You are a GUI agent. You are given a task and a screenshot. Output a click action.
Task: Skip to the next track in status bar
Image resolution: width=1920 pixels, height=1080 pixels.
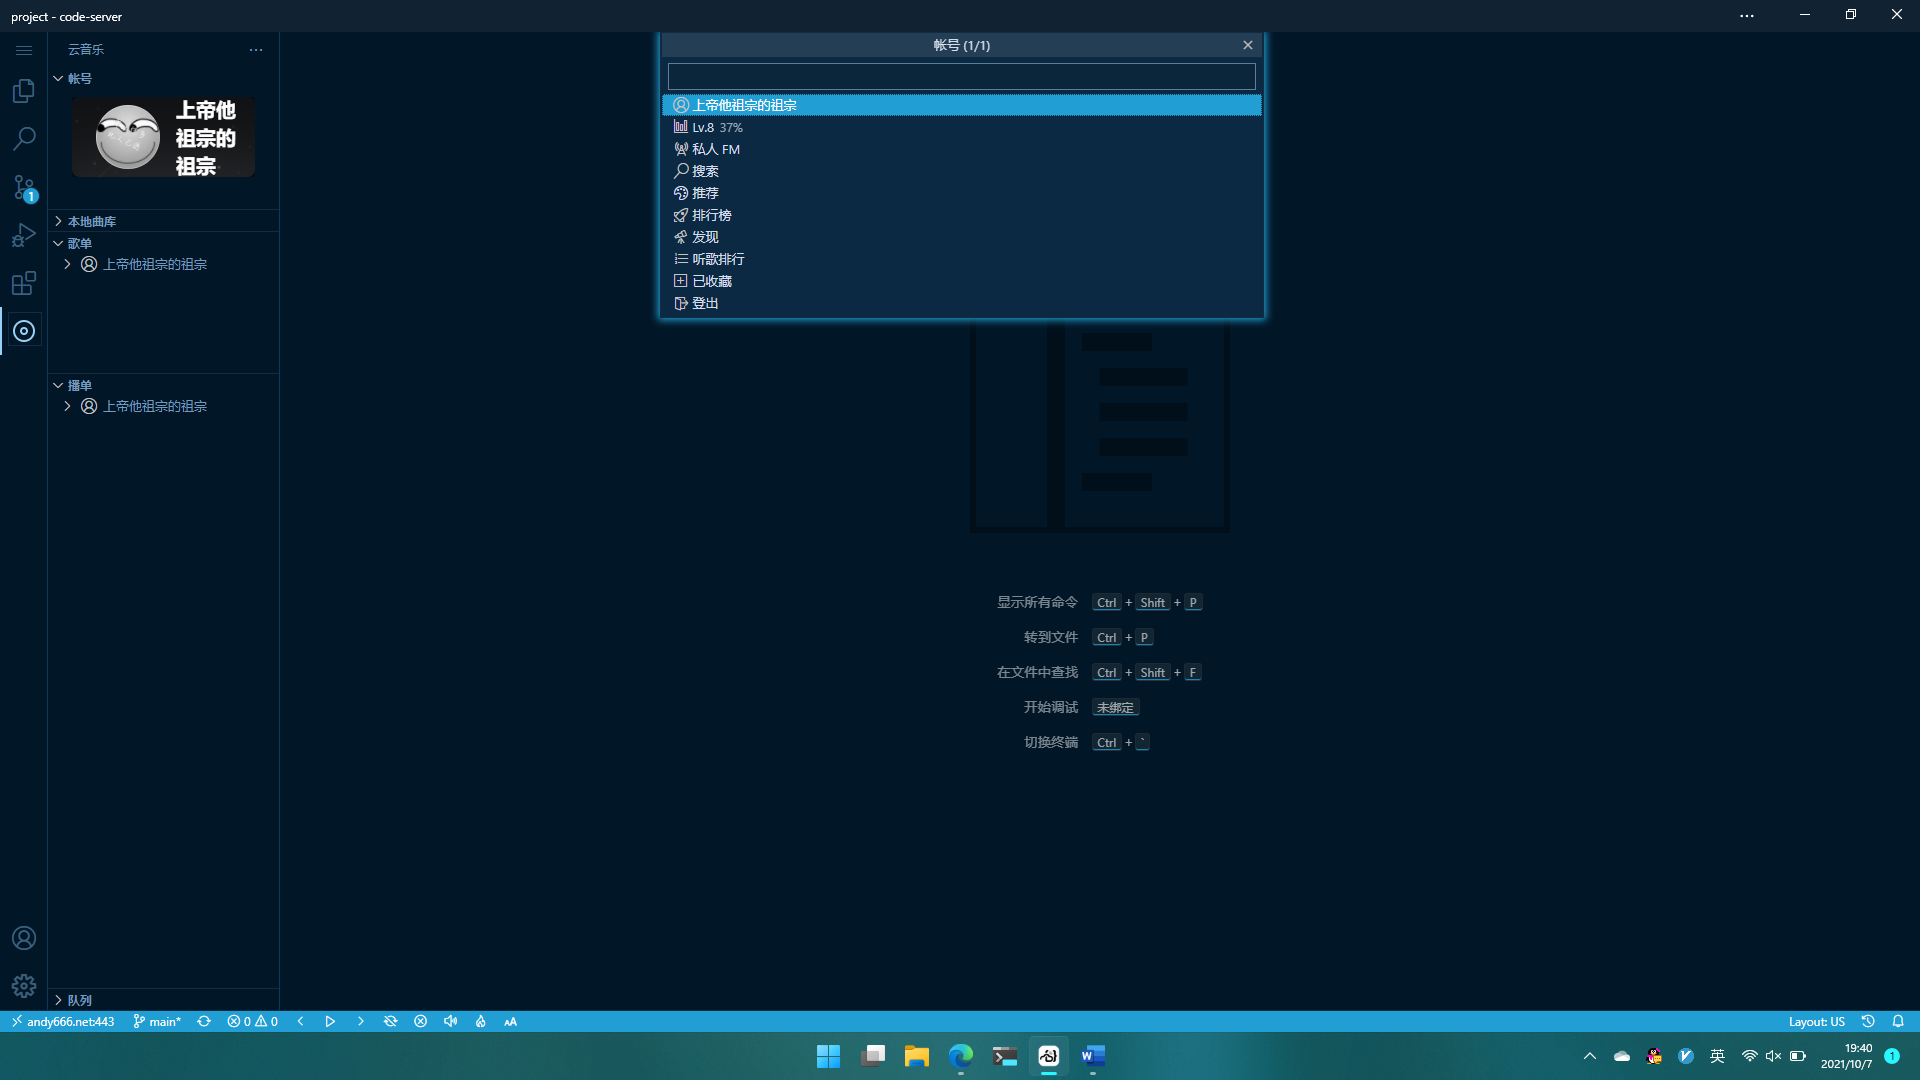click(x=360, y=1021)
